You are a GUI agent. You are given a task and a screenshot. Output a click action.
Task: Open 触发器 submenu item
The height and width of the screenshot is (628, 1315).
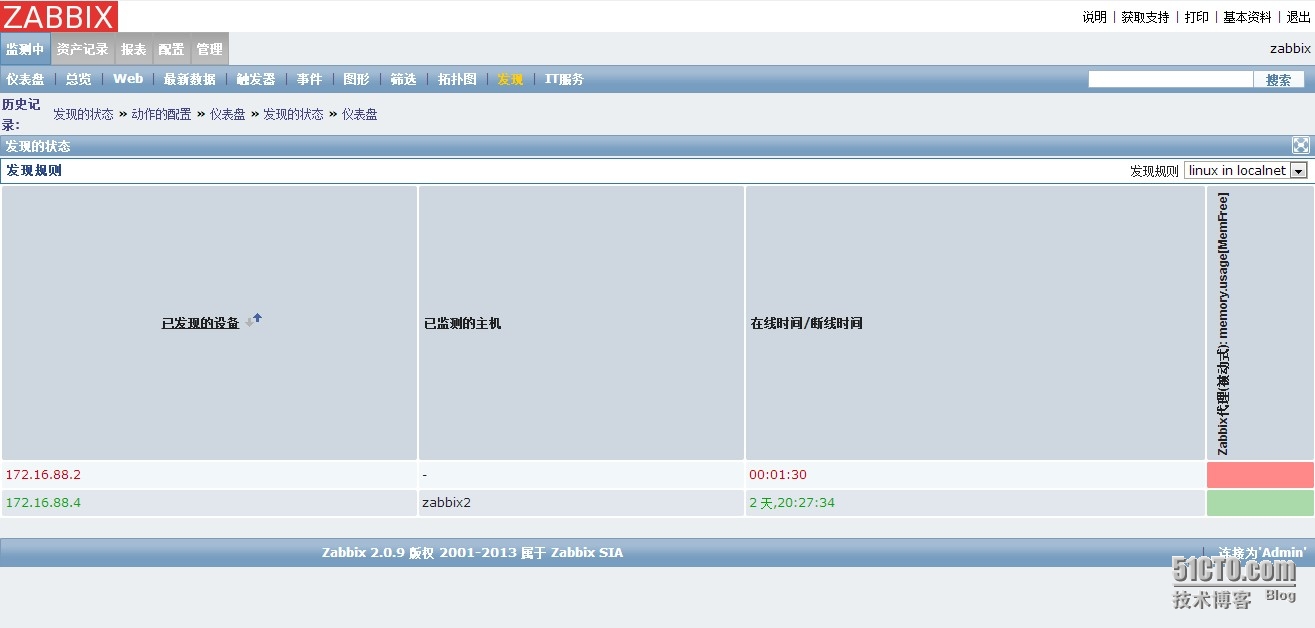click(256, 79)
